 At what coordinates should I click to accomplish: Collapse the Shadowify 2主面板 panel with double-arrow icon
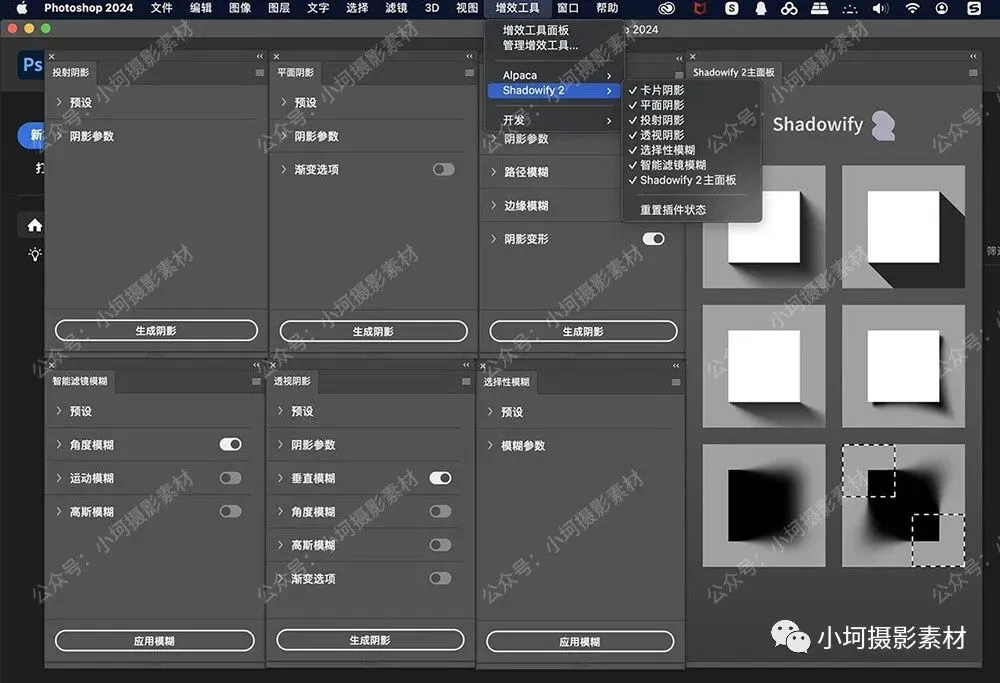pyautogui.click(x=973, y=56)
